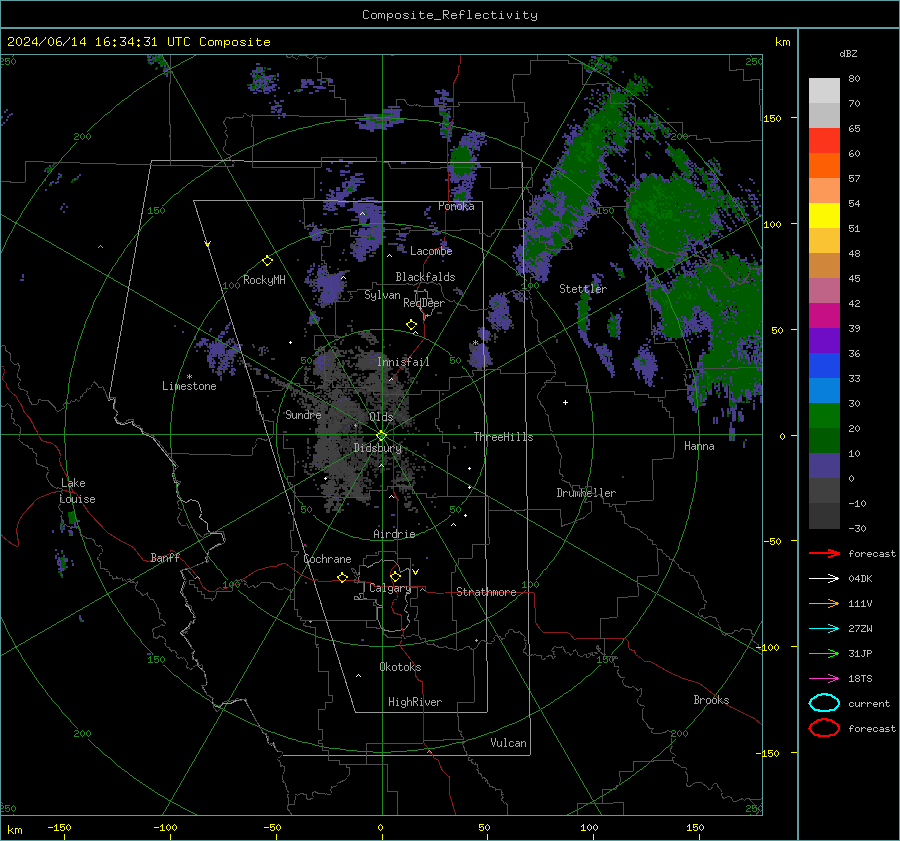Click the Lacombe city label
Image resolution: width=900 pixels, height=841 pixels.
[431, 251]
